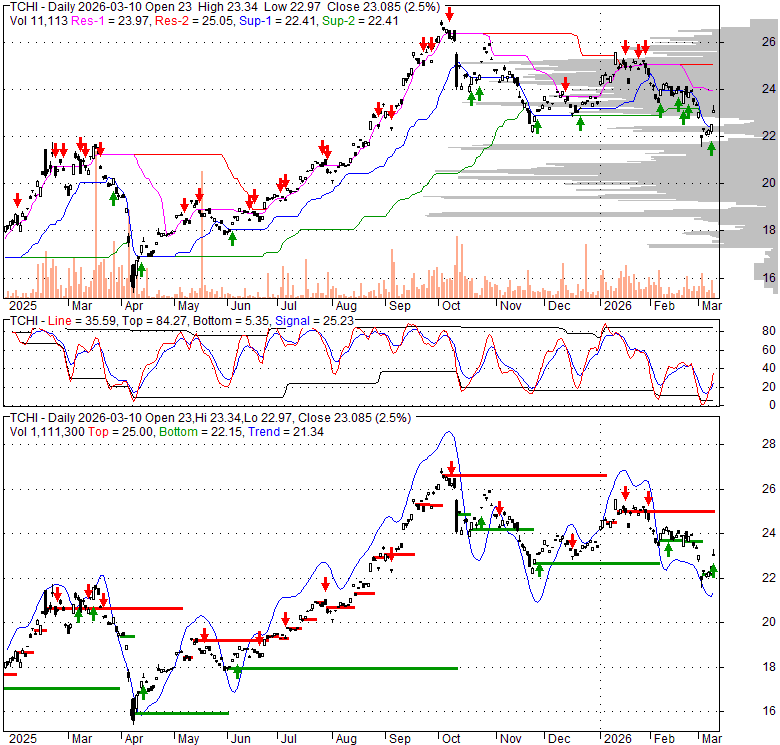Click the '40' tick on the oscillator scale
The width and height of the screenshot is (780, 745).
click(x=769, y=368)
